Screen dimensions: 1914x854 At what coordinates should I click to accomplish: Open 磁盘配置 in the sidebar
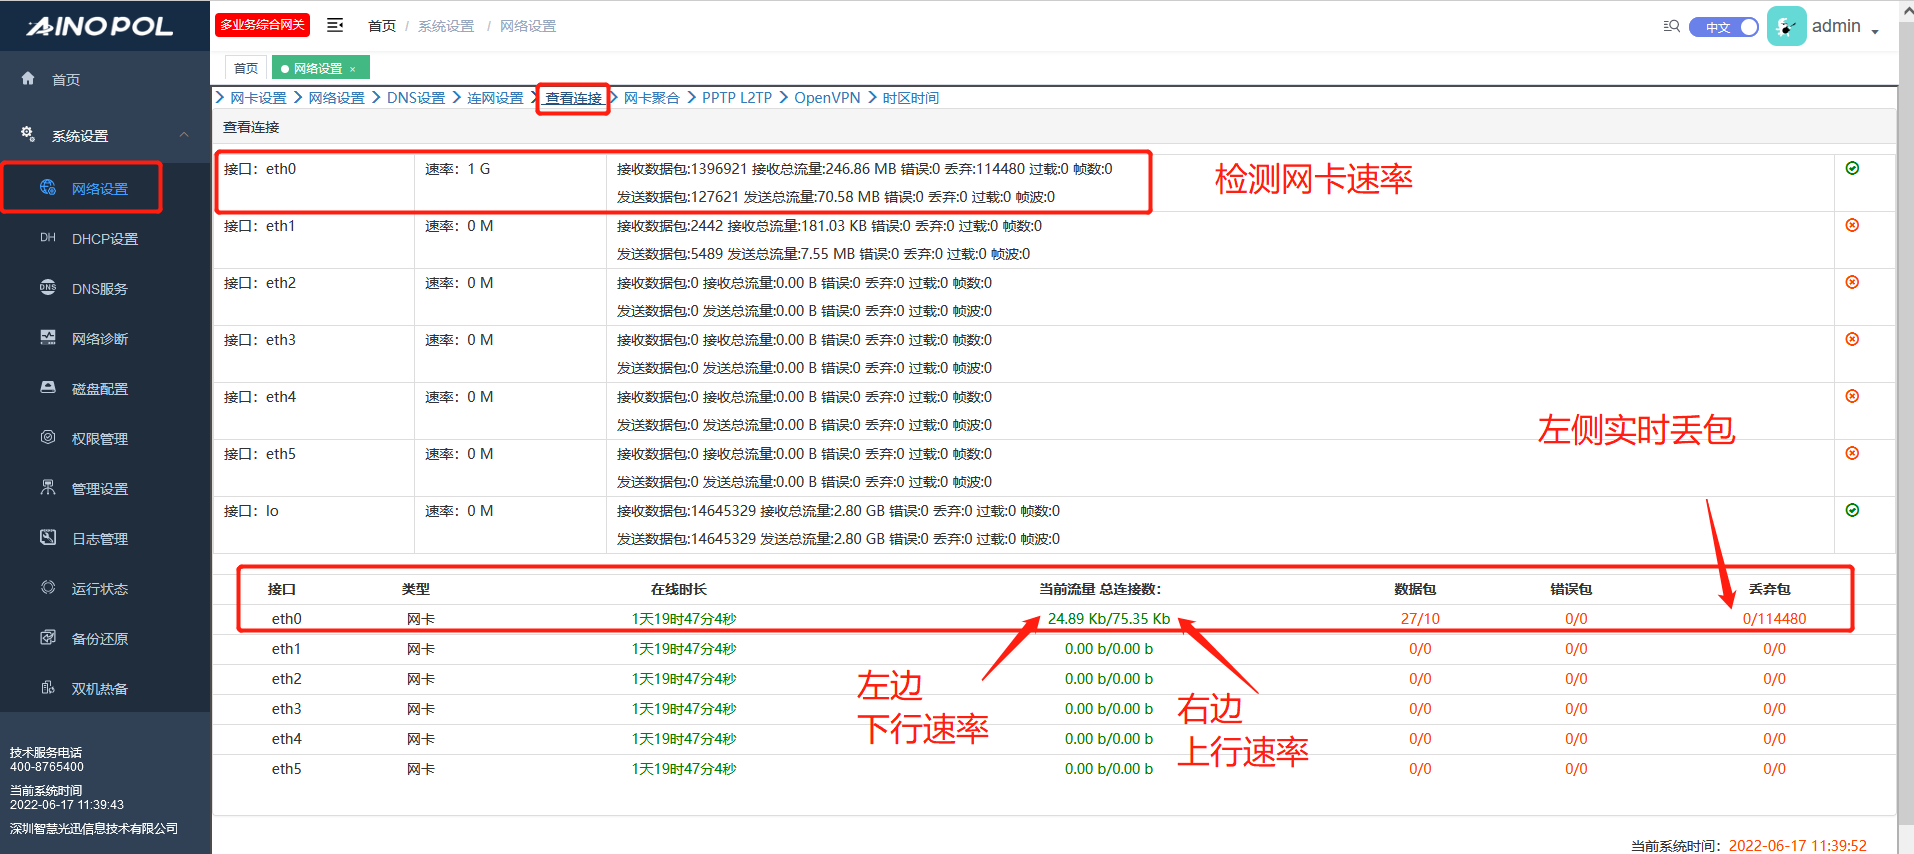point(99,389)
